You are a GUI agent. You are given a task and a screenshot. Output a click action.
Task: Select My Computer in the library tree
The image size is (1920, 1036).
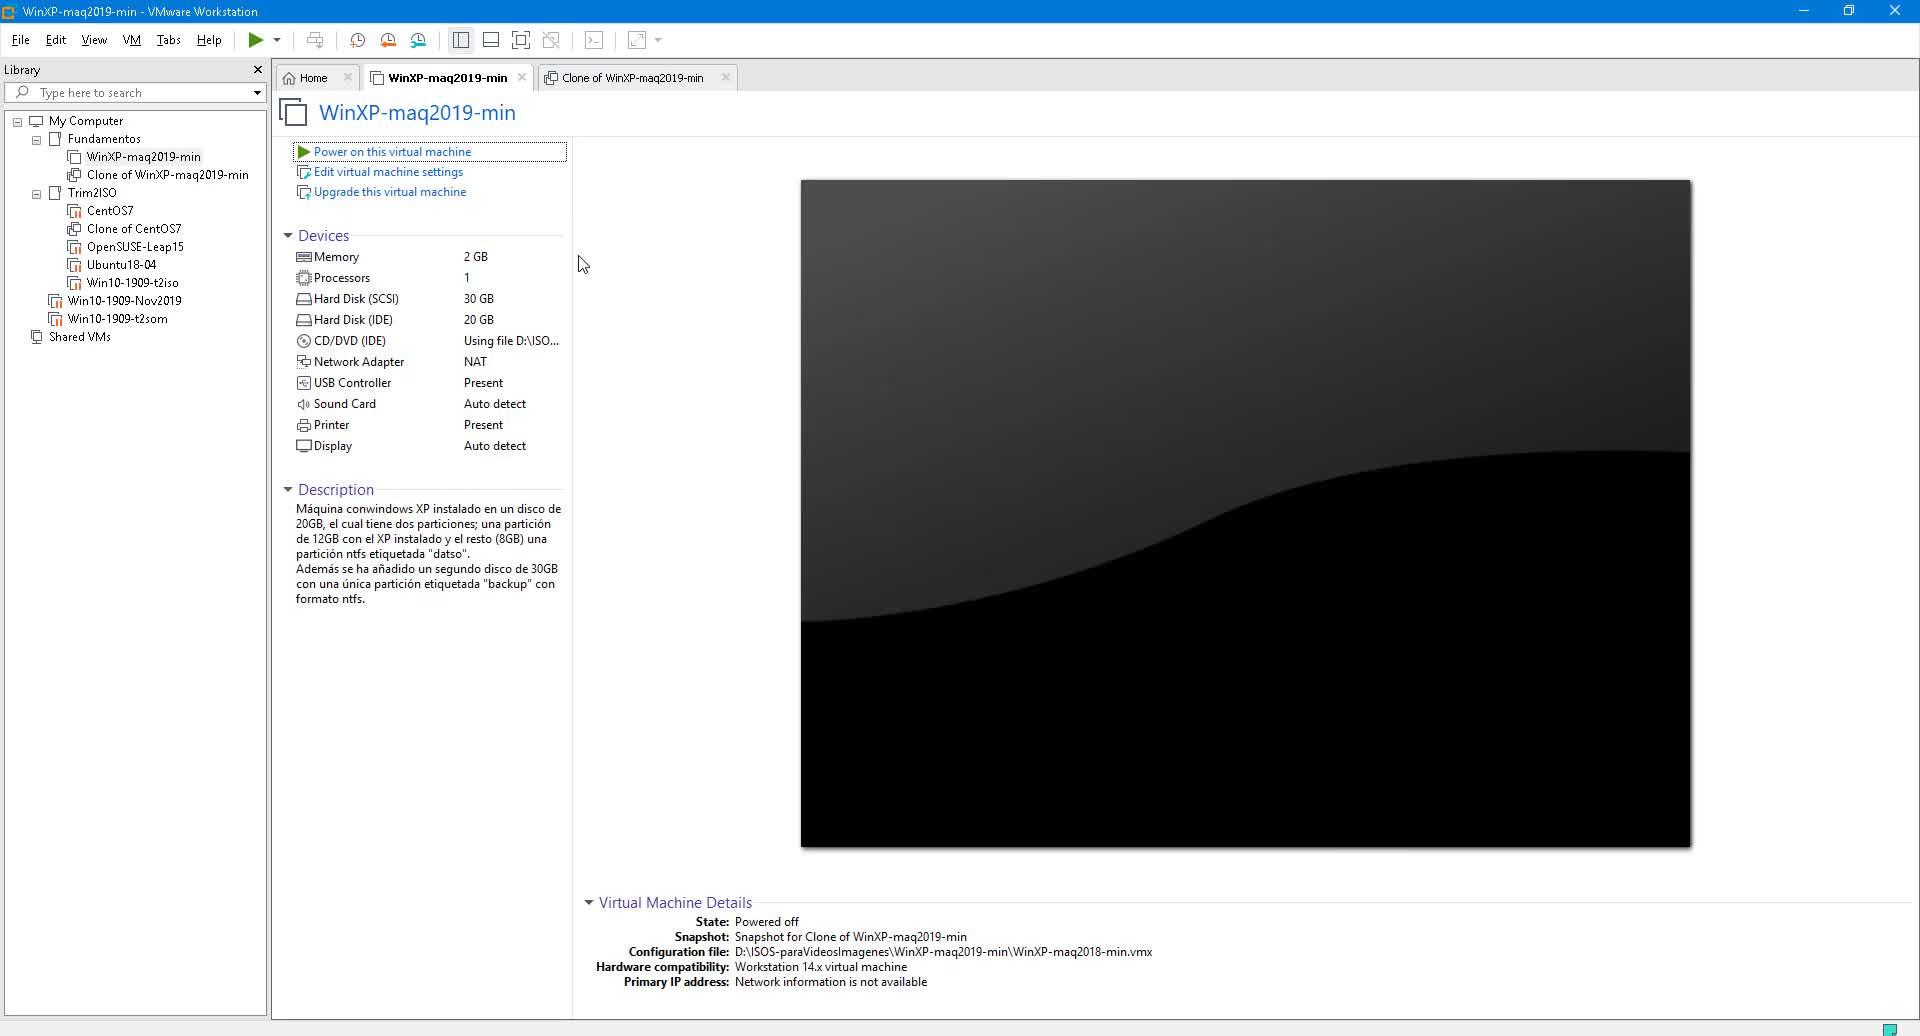pyautogui.click(x=86, y=121)
